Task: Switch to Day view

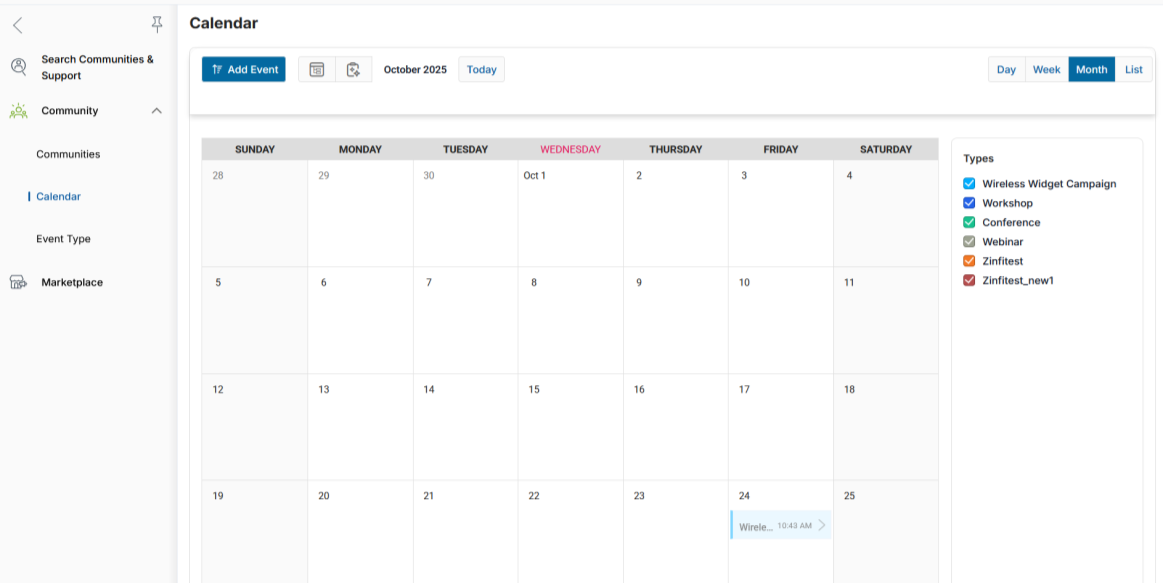Action: [1006, 69]
